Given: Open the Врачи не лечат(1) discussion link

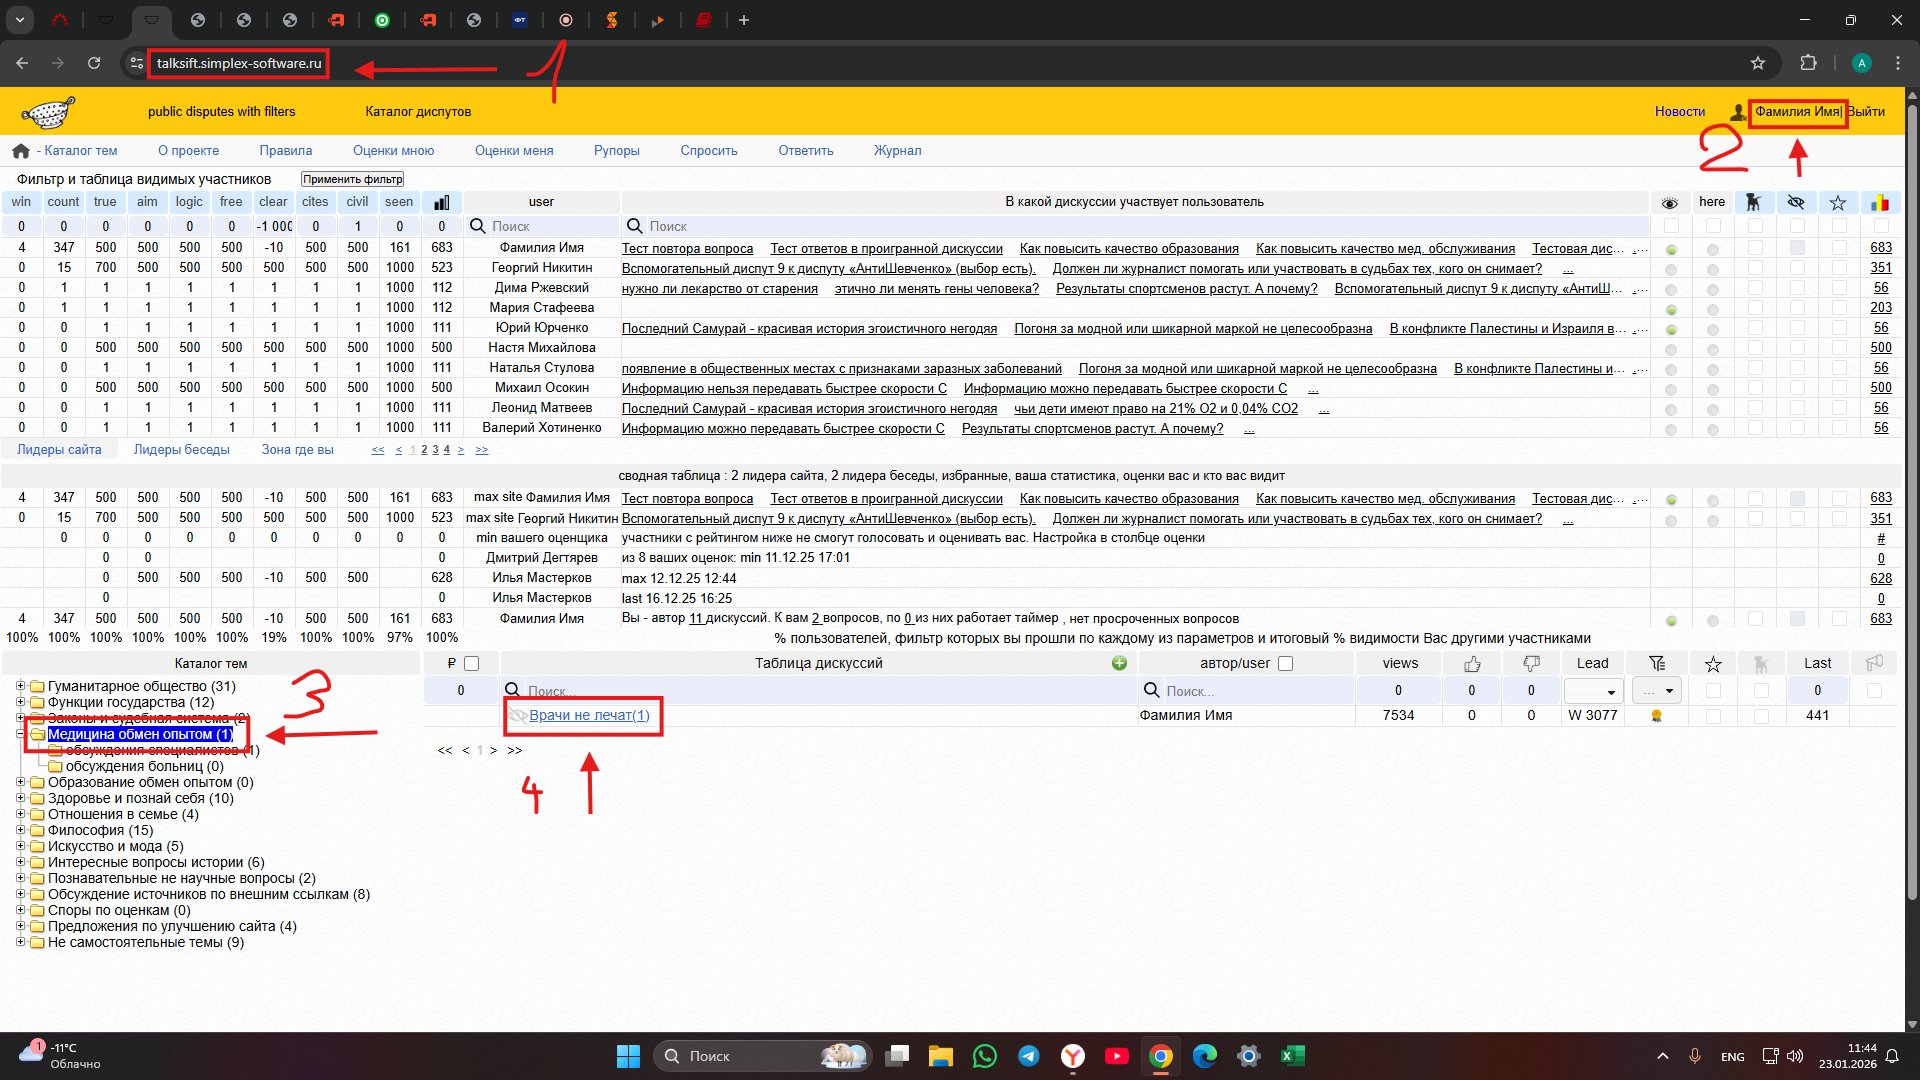Looking at the screenshot, I should [x=589, y=715].
